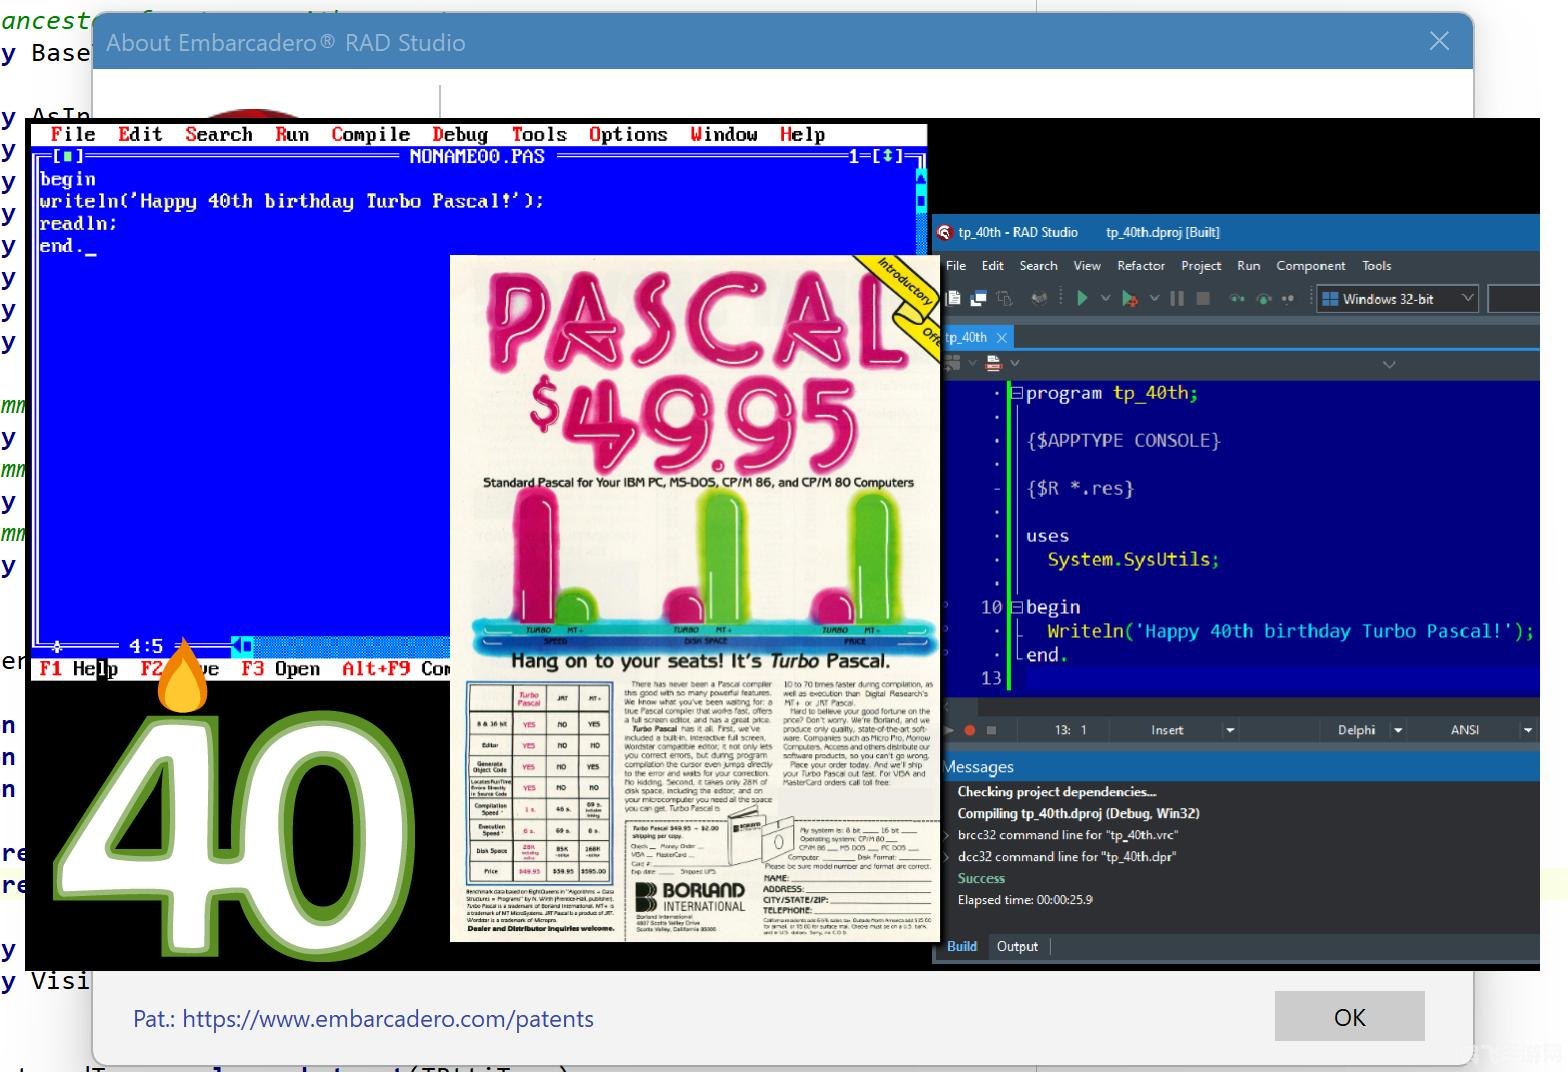Collapse the begin block fold marker
The height and width of the screenshot is (1072, 1568).
[x=1016, y=607]
